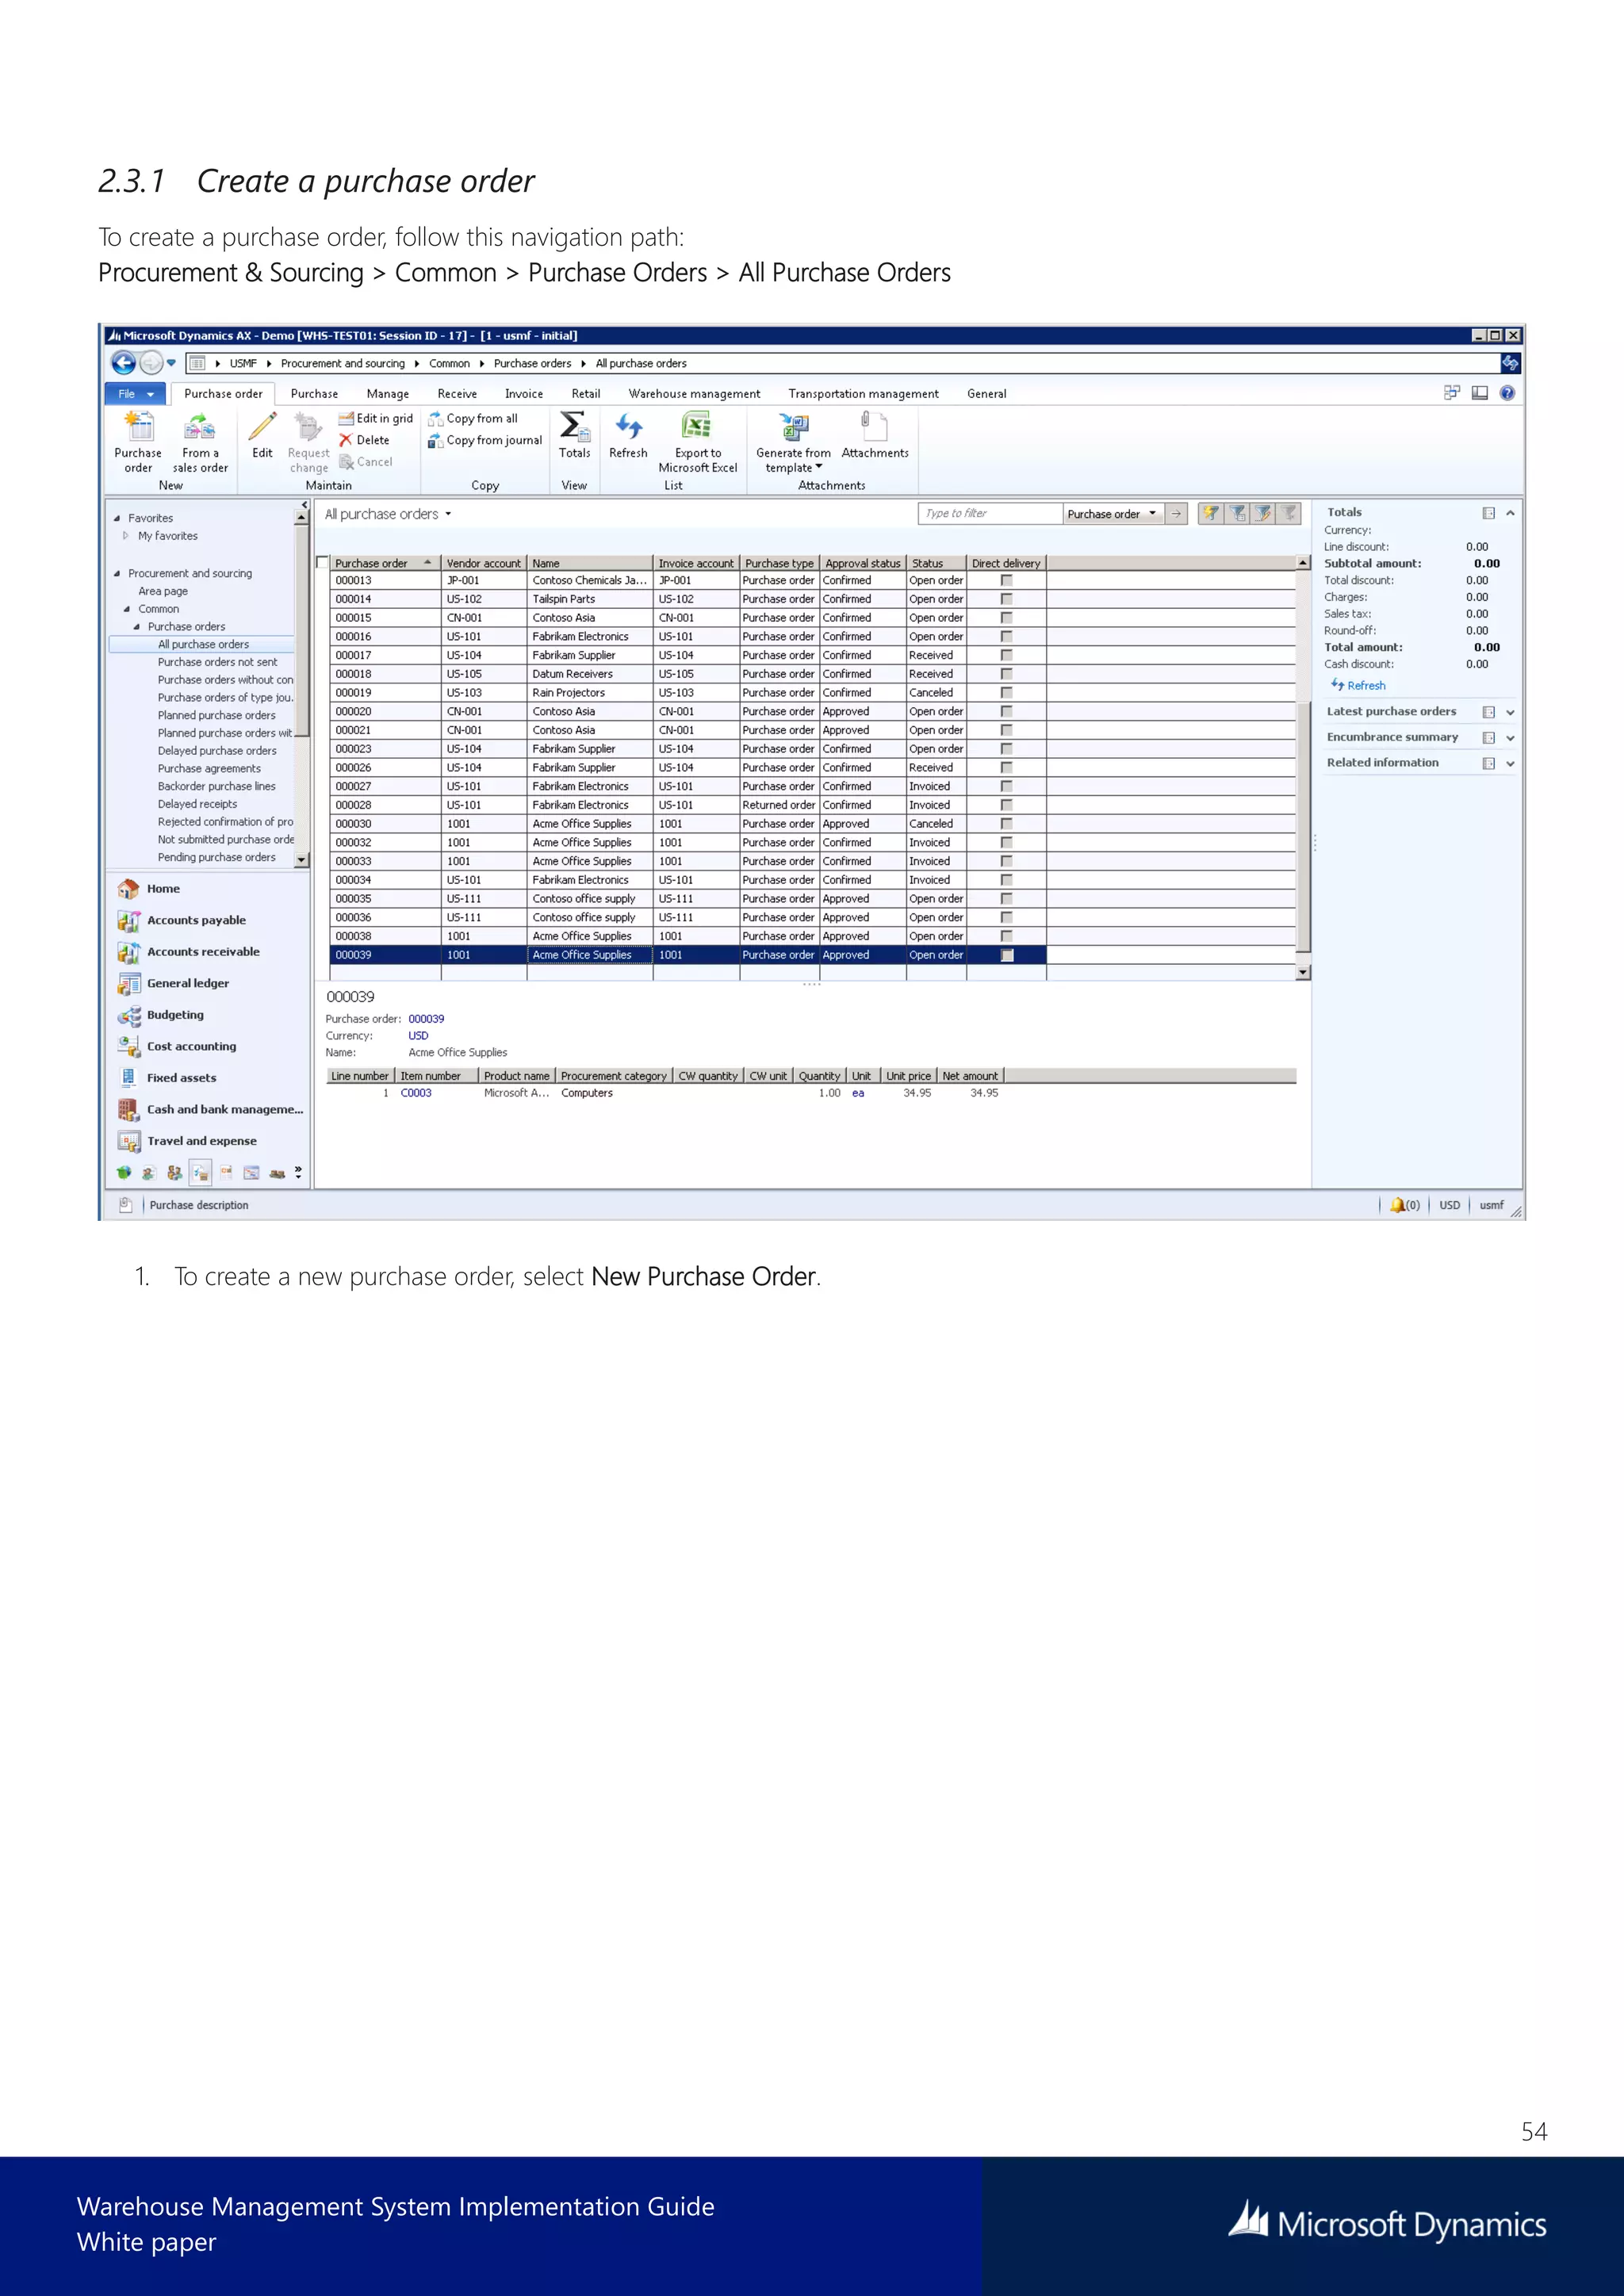
Task: Switch to the Invoice ribbon tab
Action: coord(524,394)
